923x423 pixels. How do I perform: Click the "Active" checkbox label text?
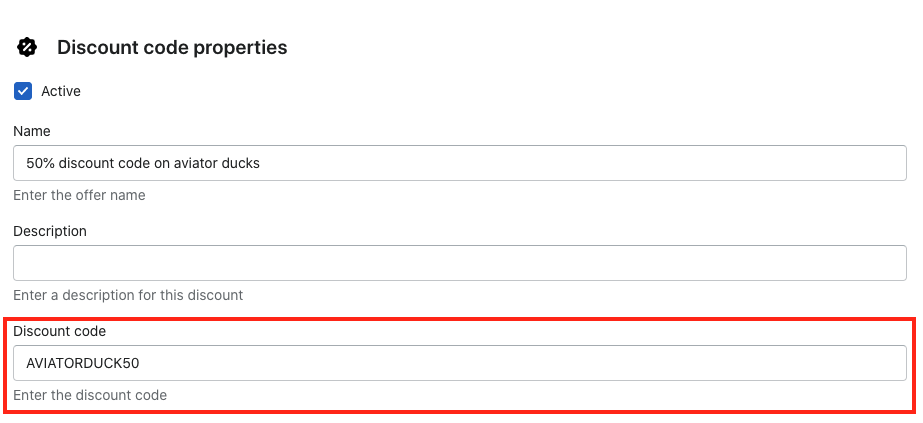[61, 91]
